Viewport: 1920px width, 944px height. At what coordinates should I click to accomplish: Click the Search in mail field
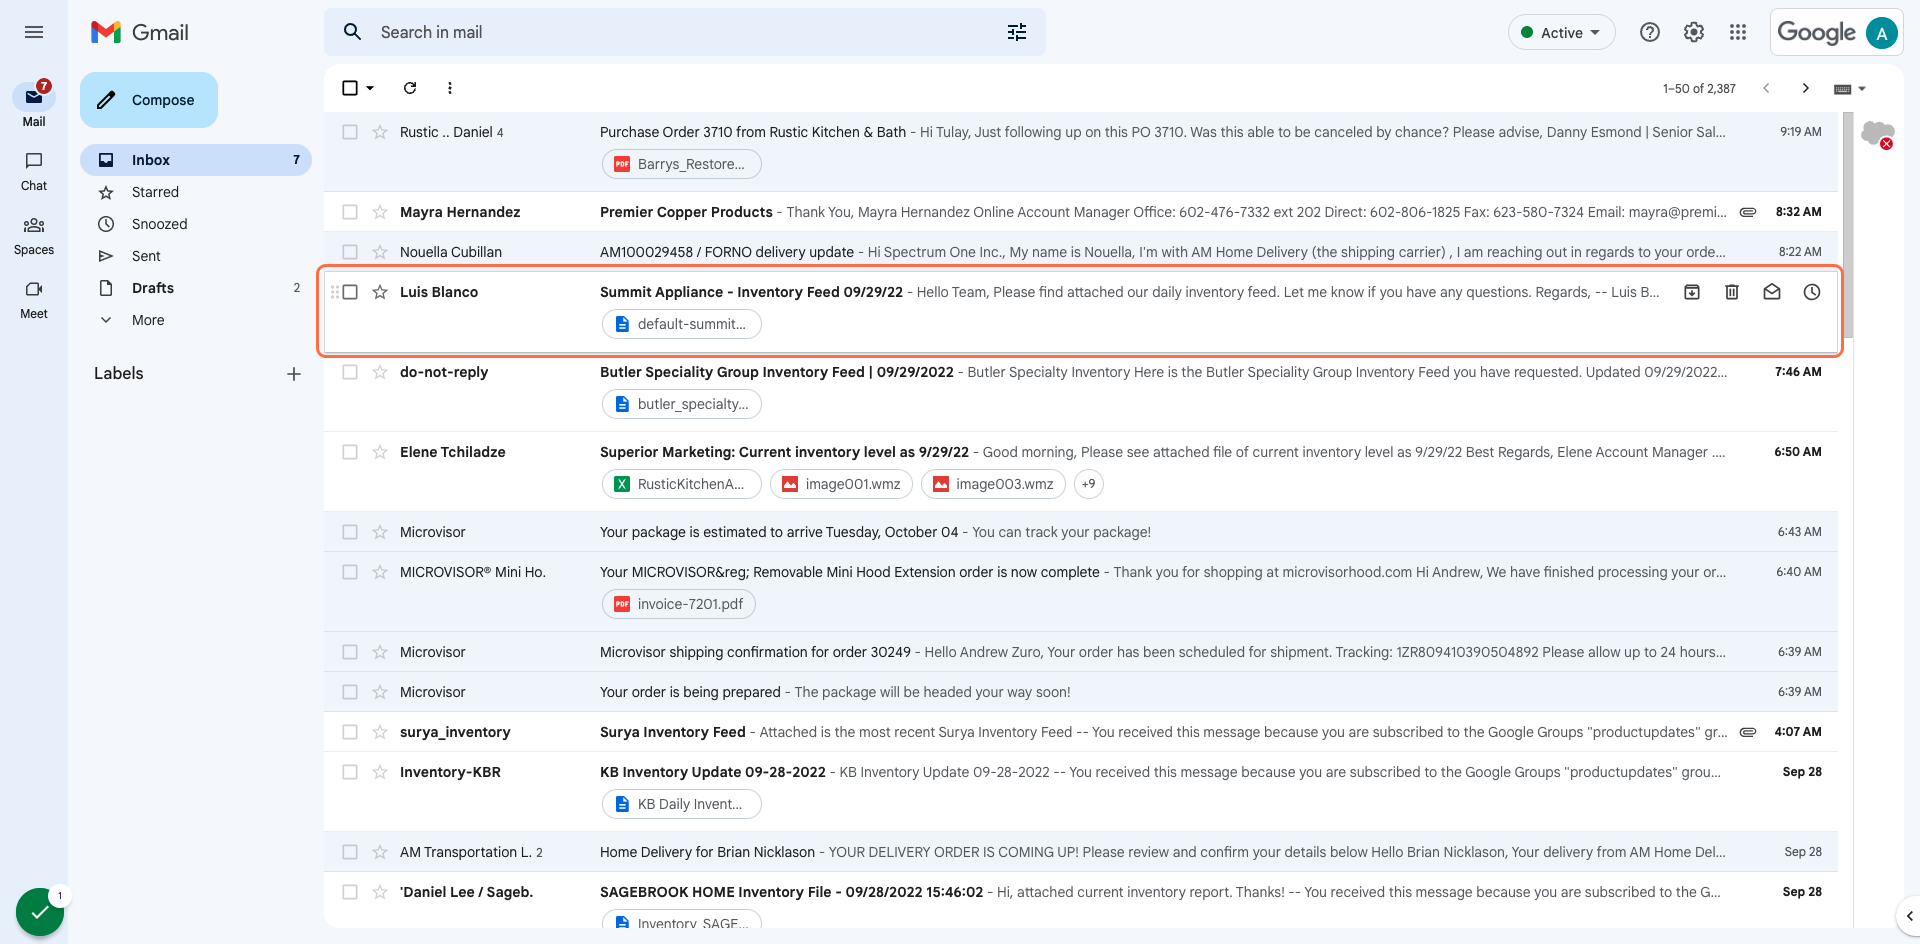(x=685, y=32)
